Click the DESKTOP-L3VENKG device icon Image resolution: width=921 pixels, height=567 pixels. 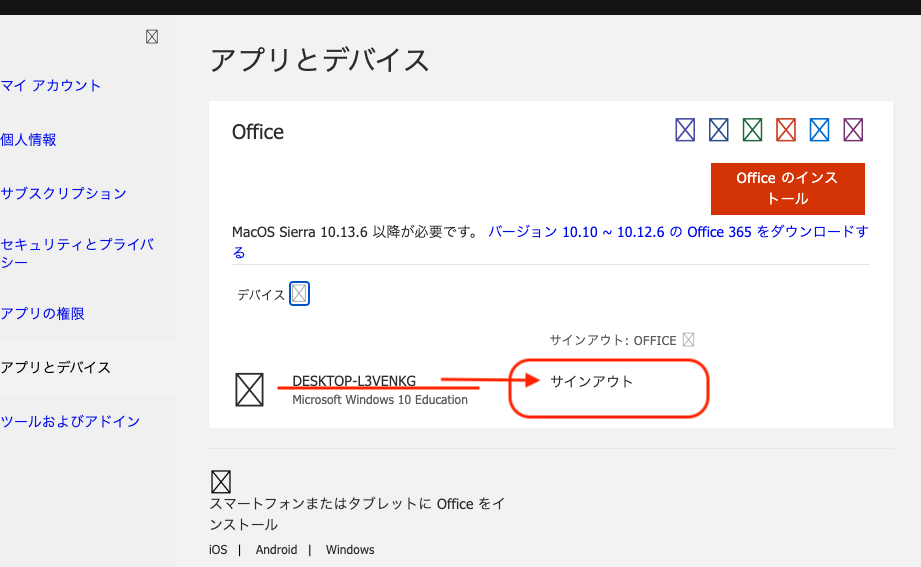[249, 390]
